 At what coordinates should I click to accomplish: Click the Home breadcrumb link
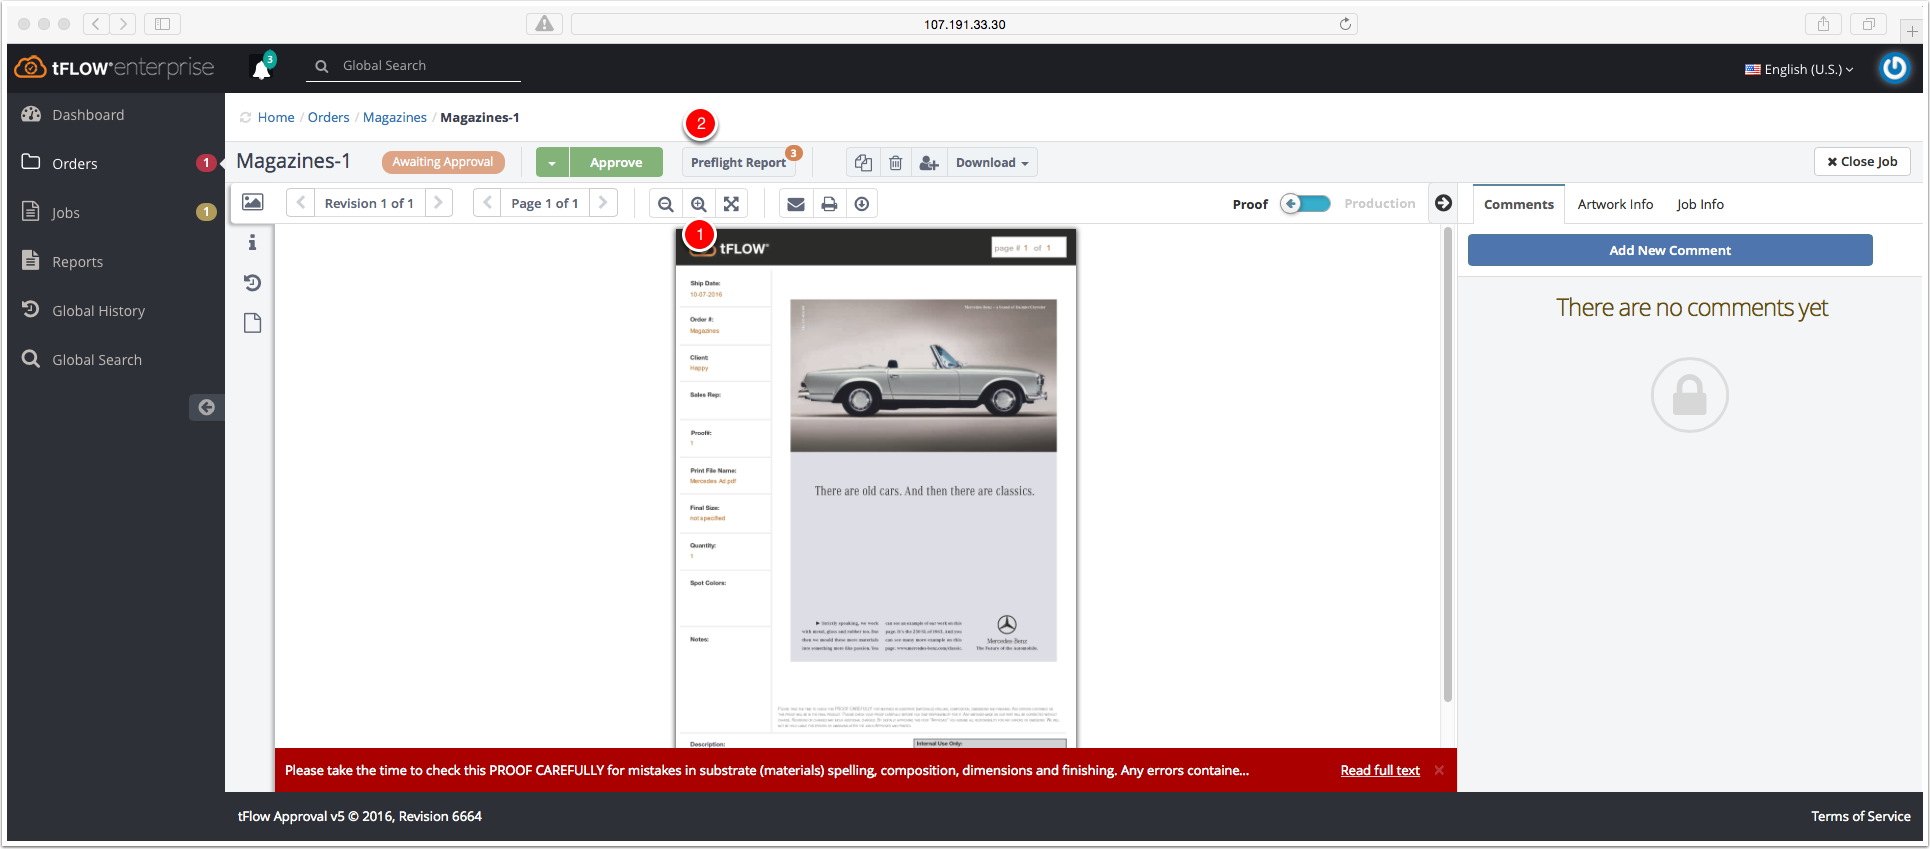[276, 117]
